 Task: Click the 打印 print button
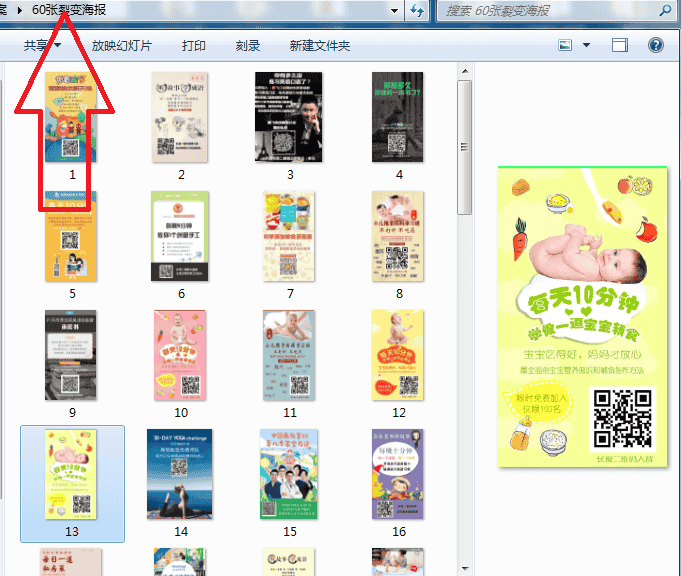pos(194,46)
